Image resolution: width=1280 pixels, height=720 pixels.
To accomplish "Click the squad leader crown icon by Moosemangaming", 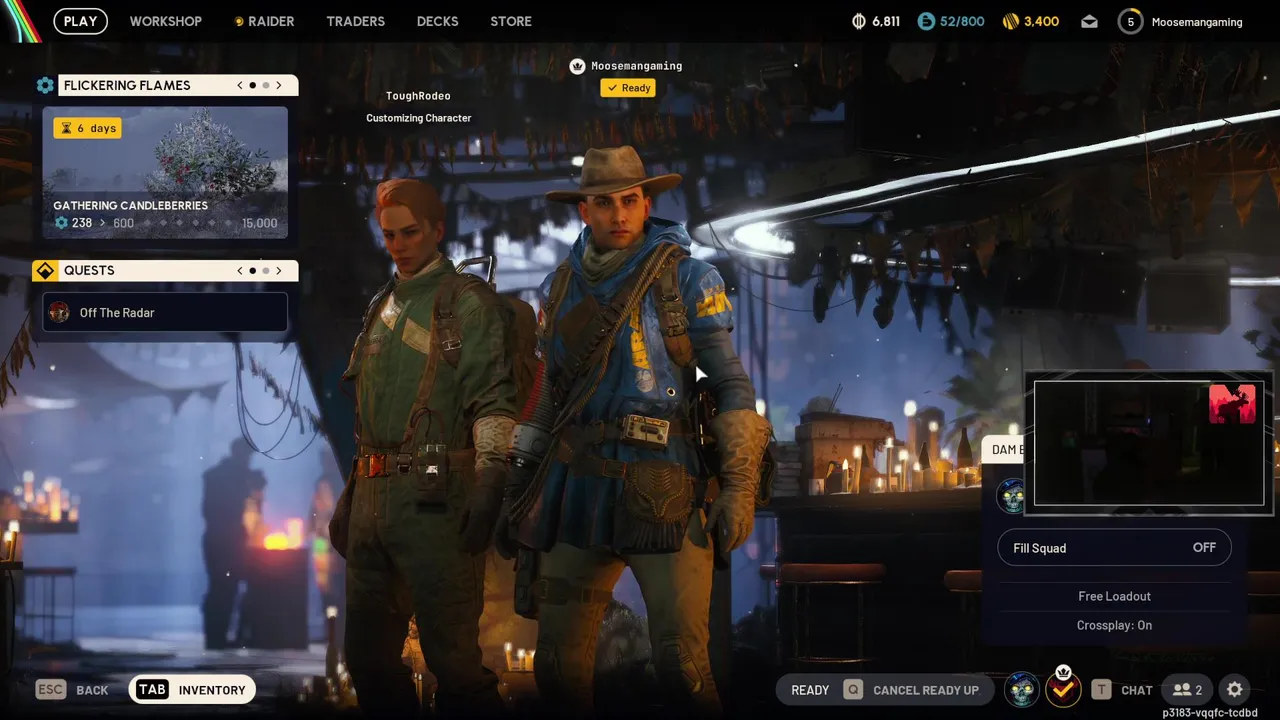I will 577,66.
